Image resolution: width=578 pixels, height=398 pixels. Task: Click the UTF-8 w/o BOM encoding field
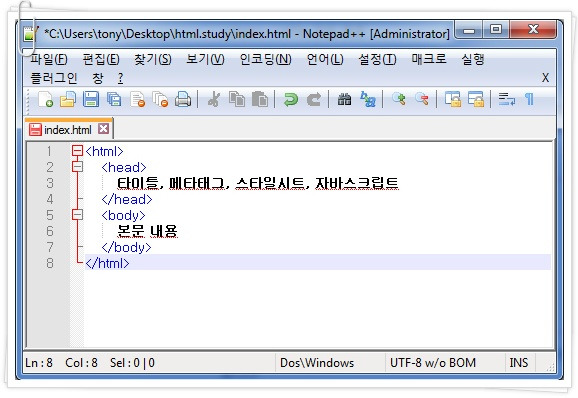pos(445,363)
